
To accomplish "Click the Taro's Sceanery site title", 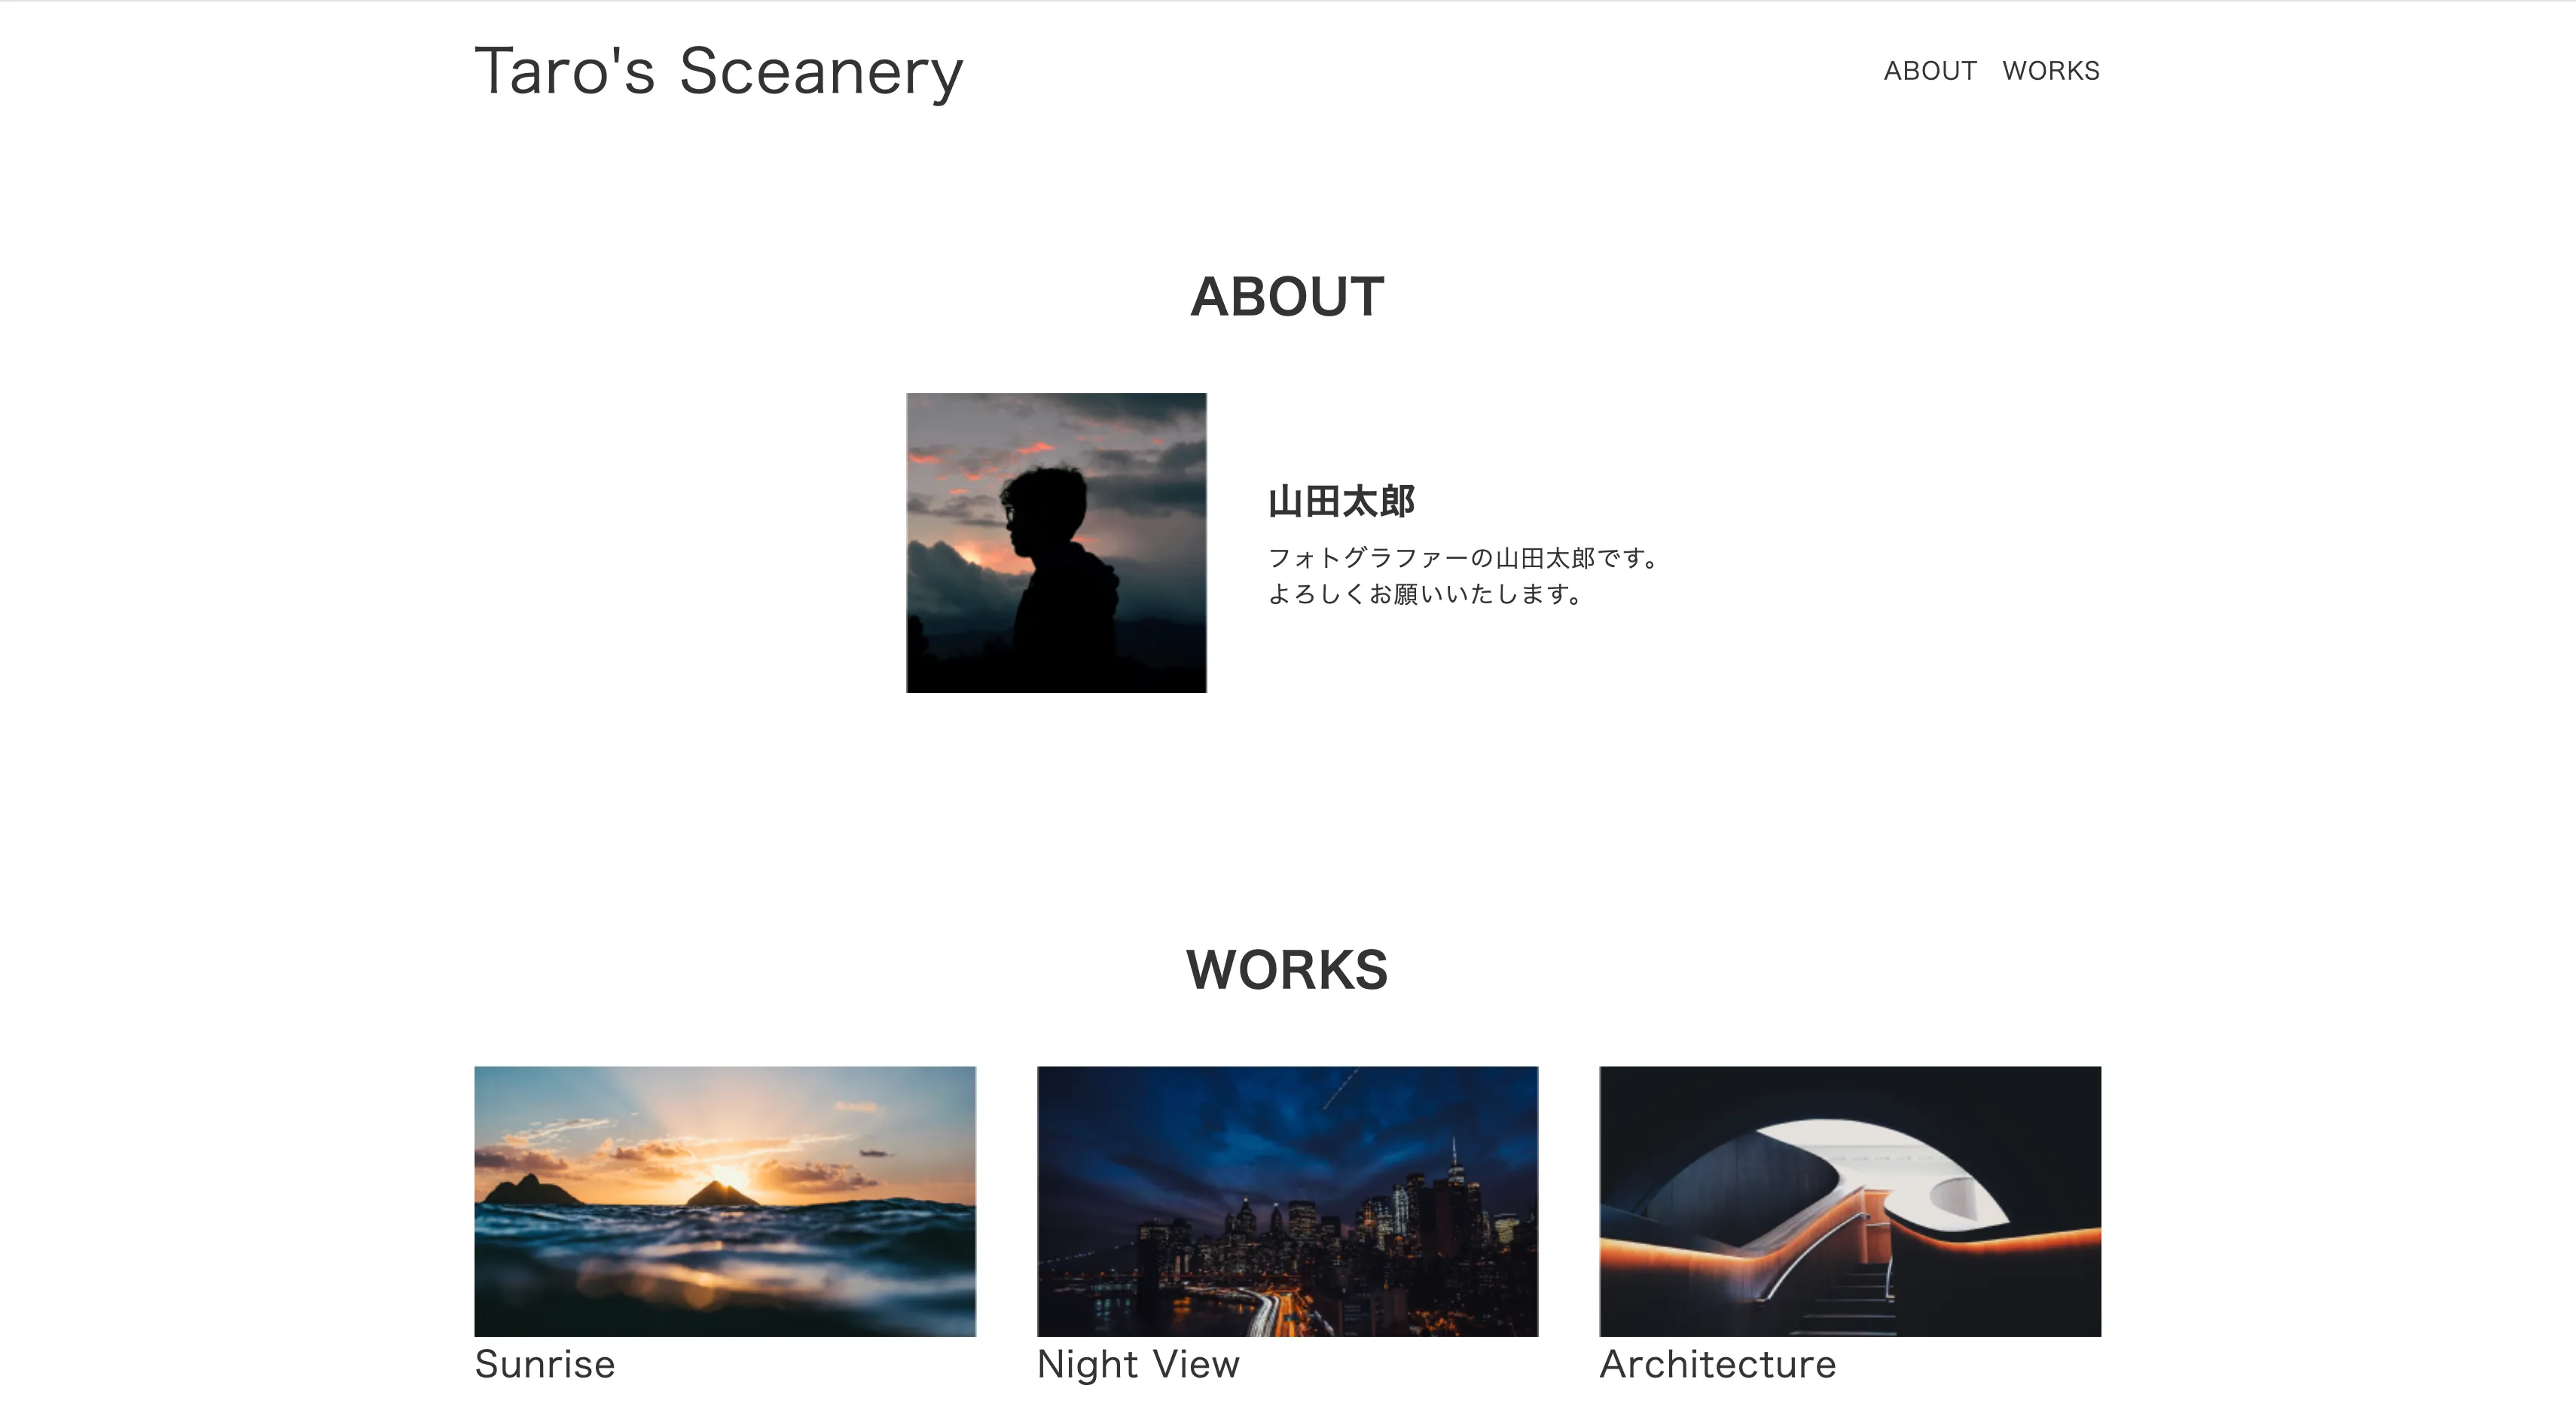I will pos(720,70).
